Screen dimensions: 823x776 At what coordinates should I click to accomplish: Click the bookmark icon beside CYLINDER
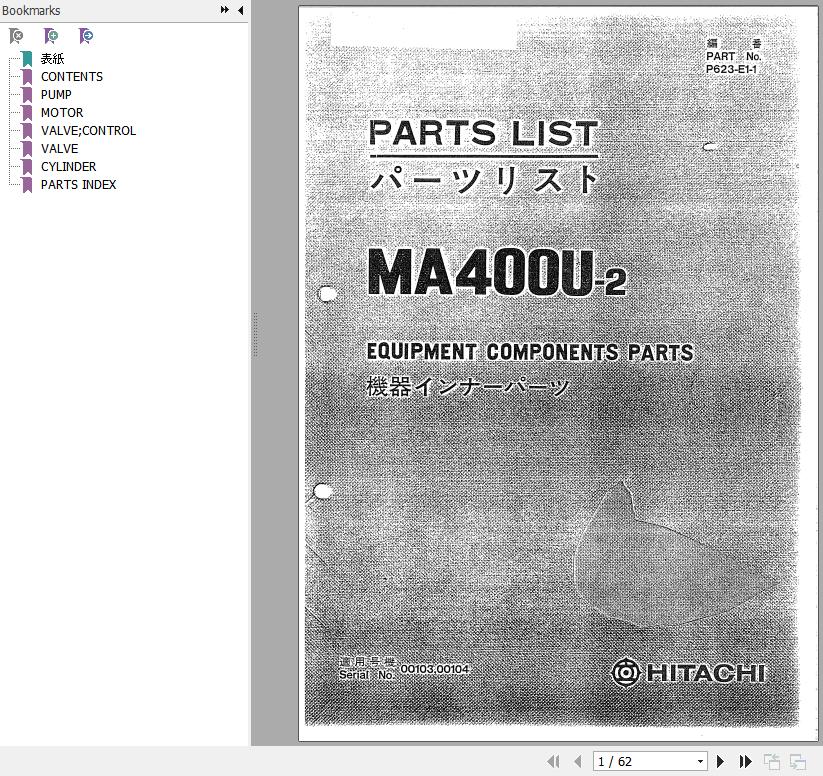click(x=27, y=167)
